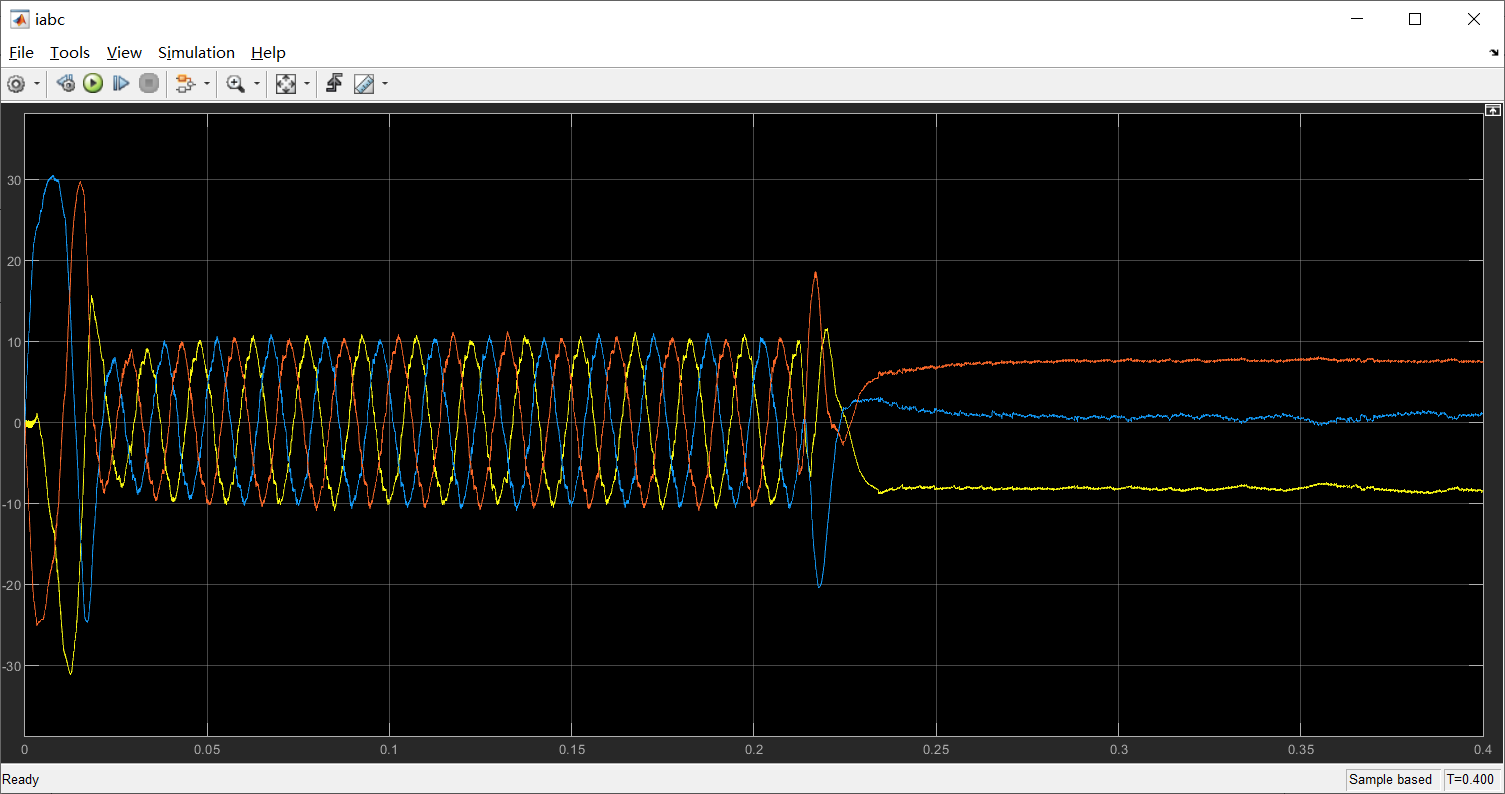The width and height of the screenshot is (1505, 794).
Task: Open the zoom tool dropdown arrow
Action: tap(257, 84)
